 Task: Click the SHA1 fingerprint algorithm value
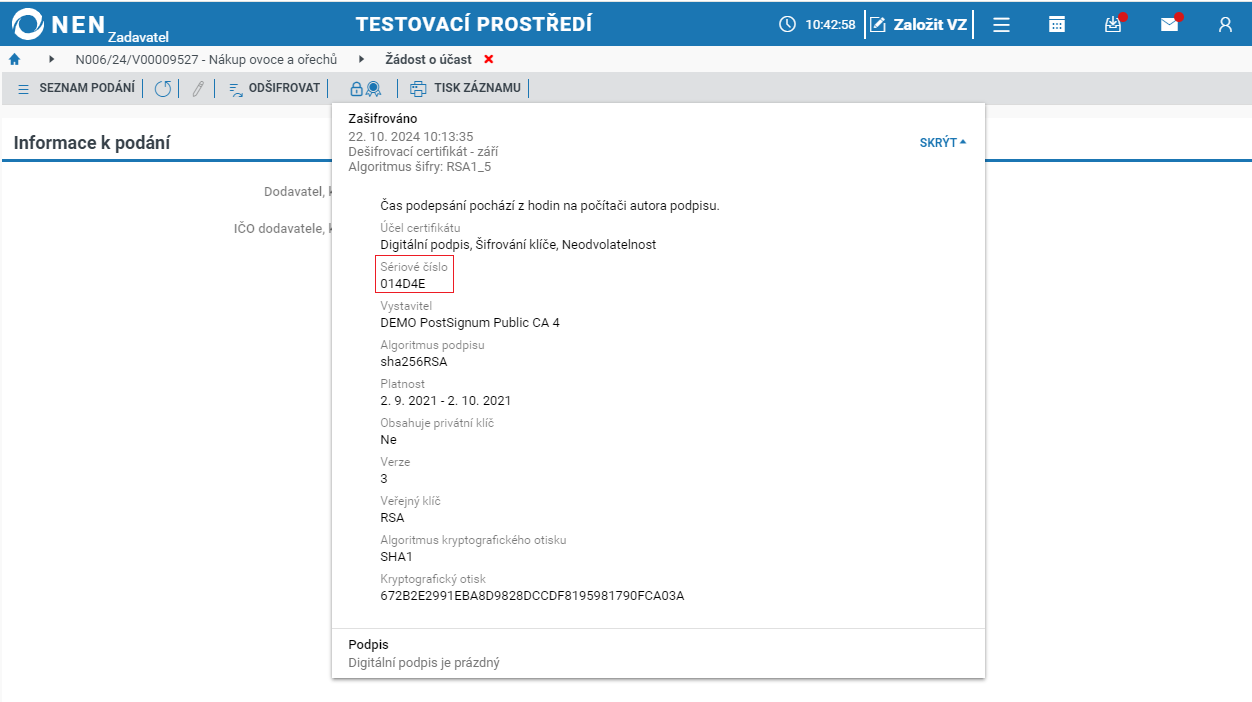pos(396,557)
